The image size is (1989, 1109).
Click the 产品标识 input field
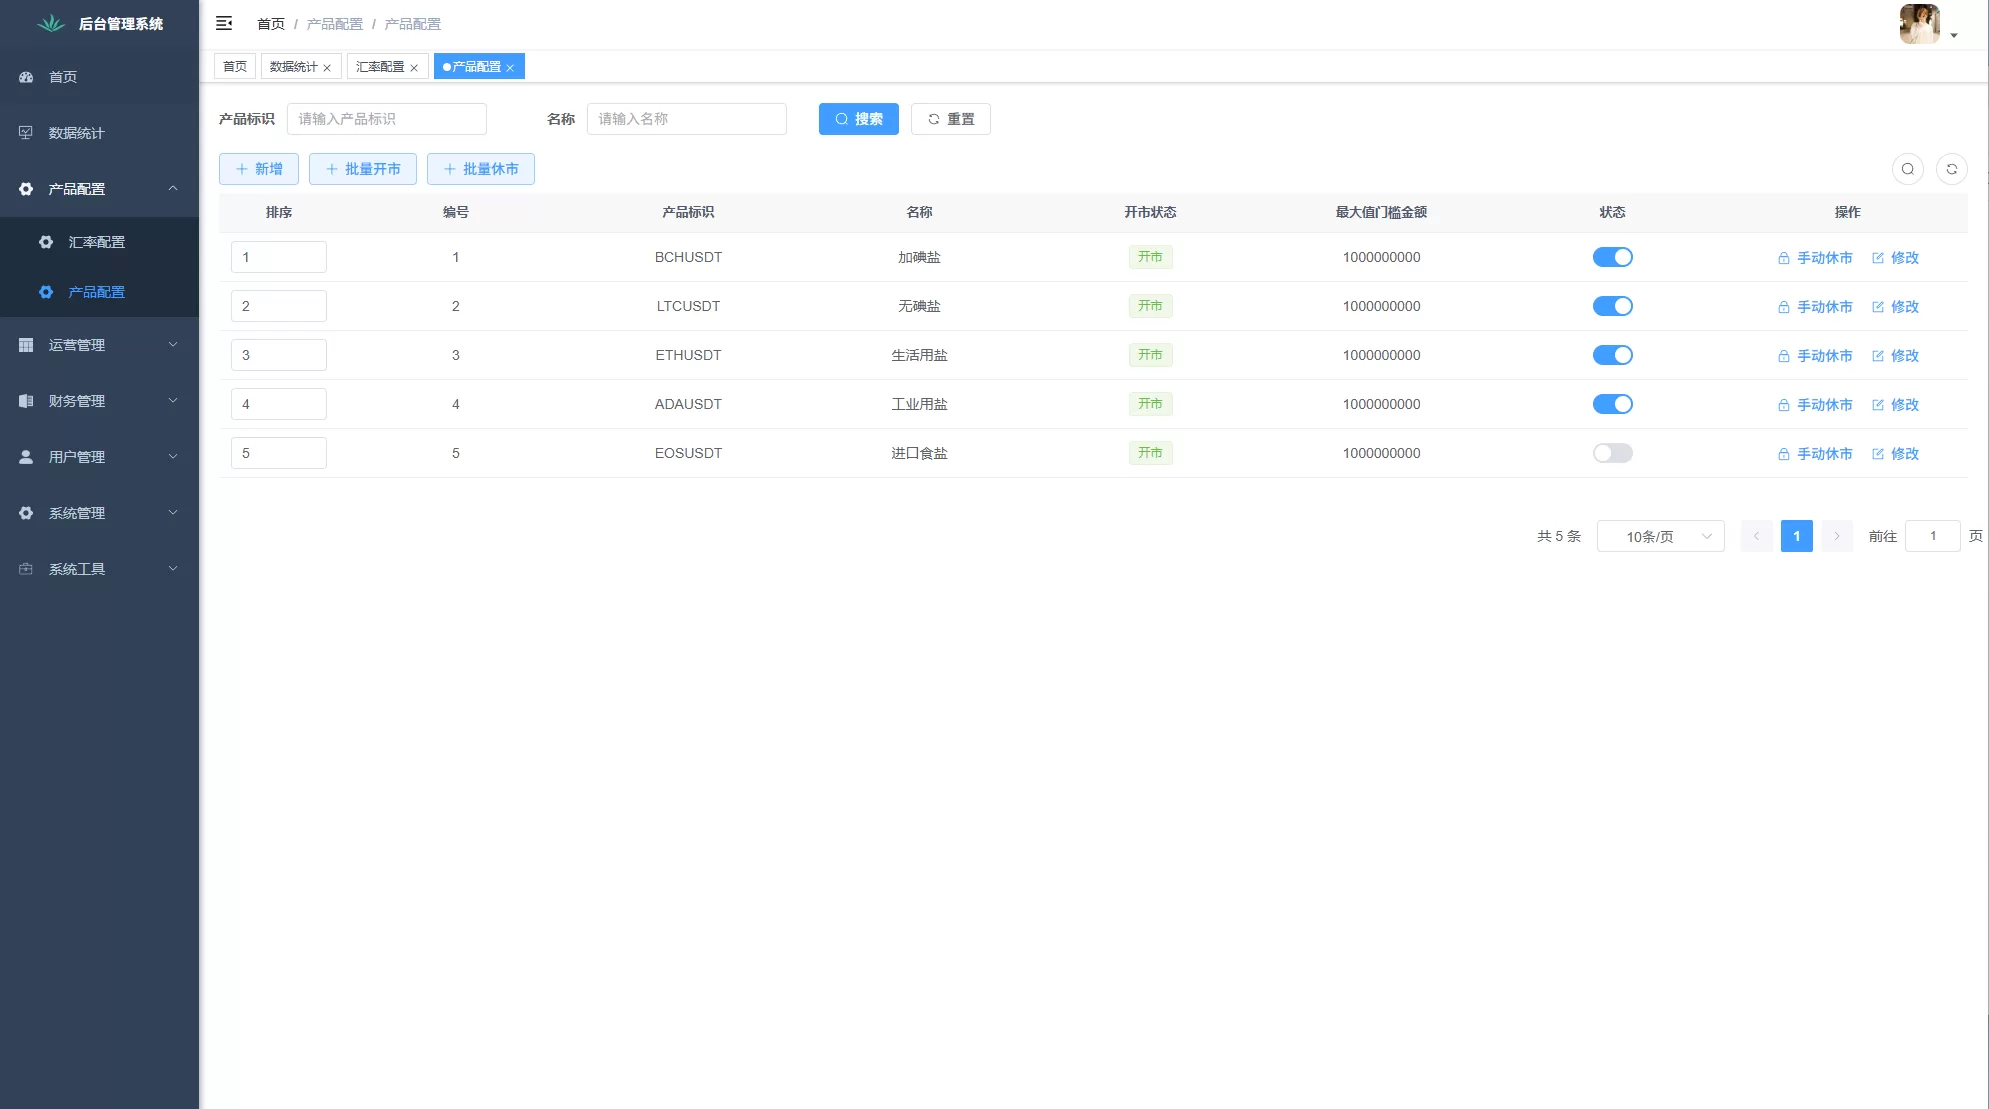coord(386,119)
